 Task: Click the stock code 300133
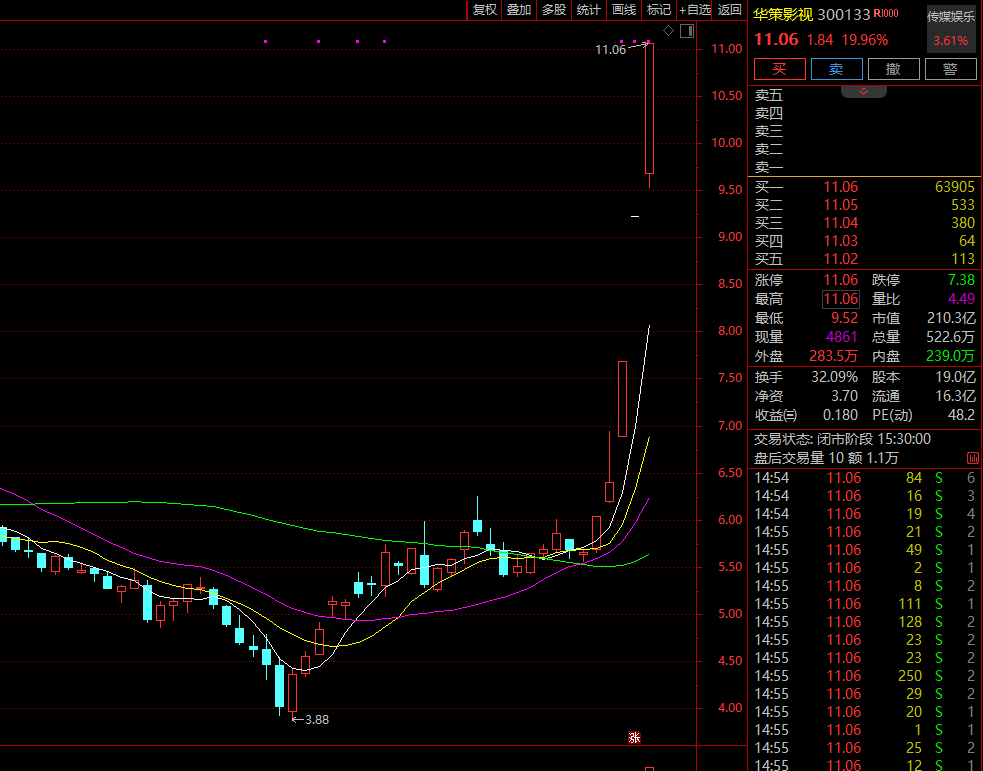click(844, 14)
